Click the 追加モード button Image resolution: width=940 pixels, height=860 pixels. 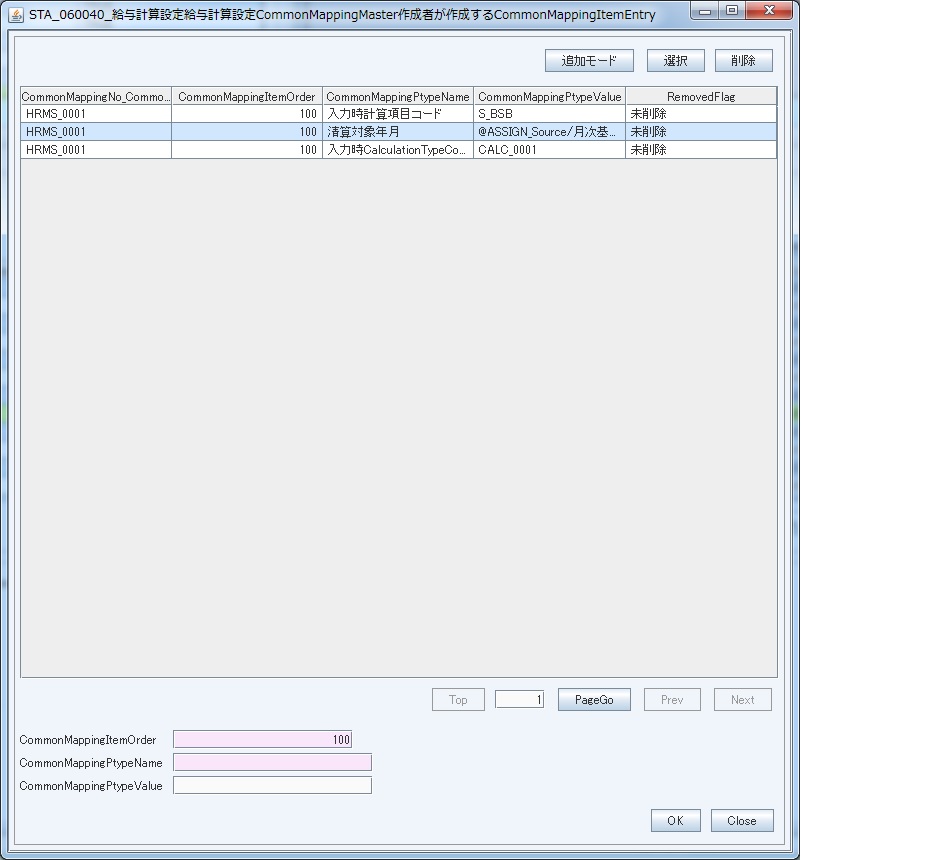[589, 61]
